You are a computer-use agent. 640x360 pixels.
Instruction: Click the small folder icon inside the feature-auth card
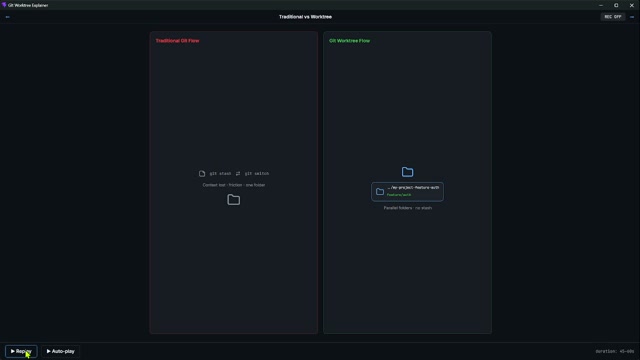tap(380, 191)
